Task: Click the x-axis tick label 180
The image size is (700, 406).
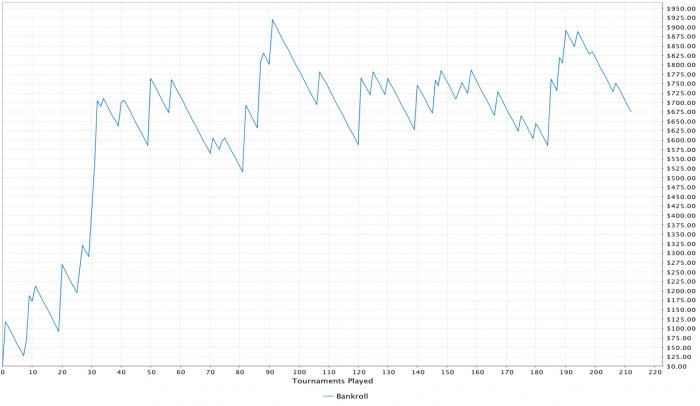Action: [537, 372]
